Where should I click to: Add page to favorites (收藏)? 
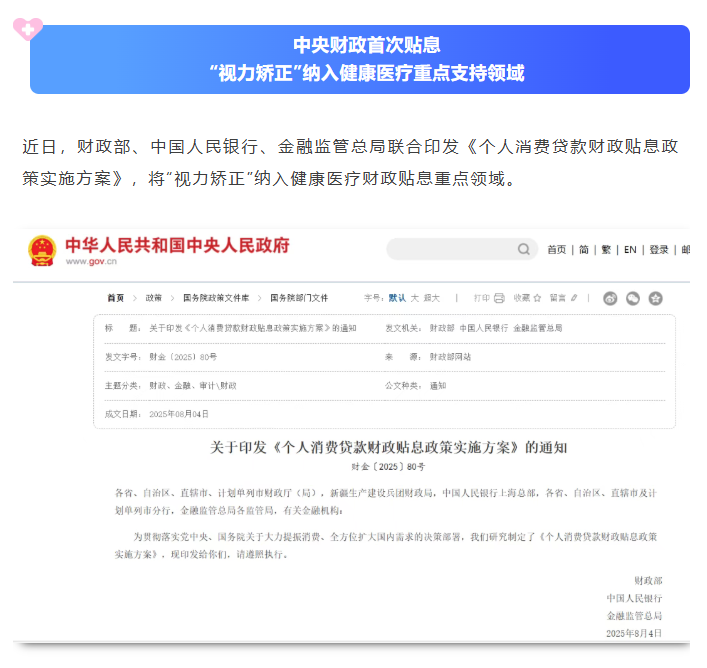coord(526,298)
